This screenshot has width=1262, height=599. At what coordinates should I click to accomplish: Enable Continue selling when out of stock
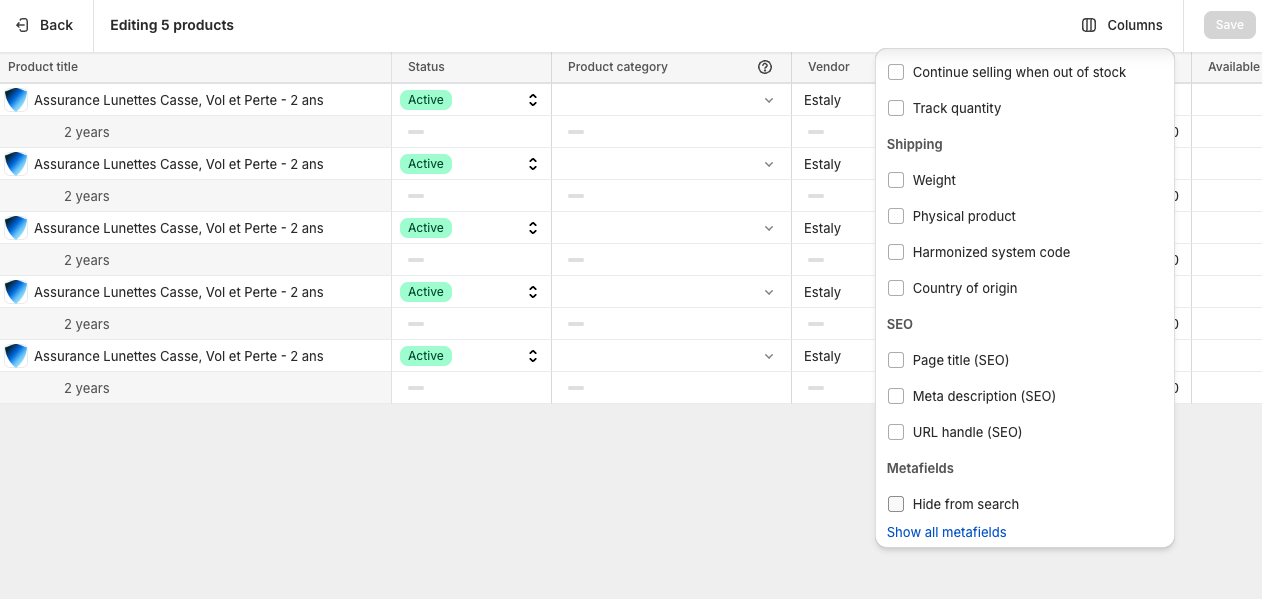point(896,72)
